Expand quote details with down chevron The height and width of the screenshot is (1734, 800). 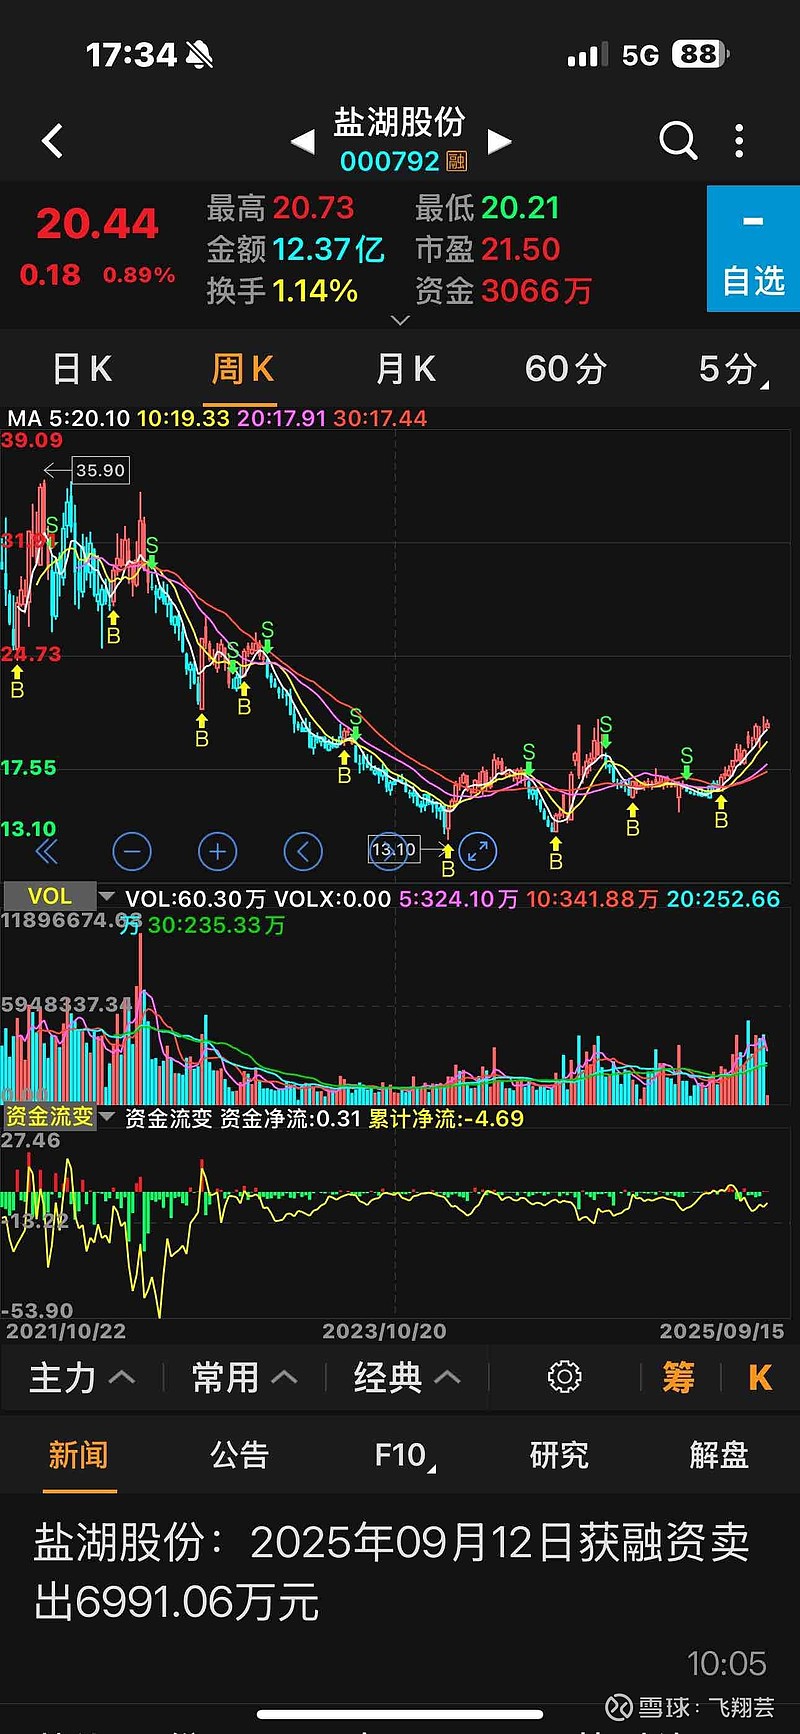point(400,320)
